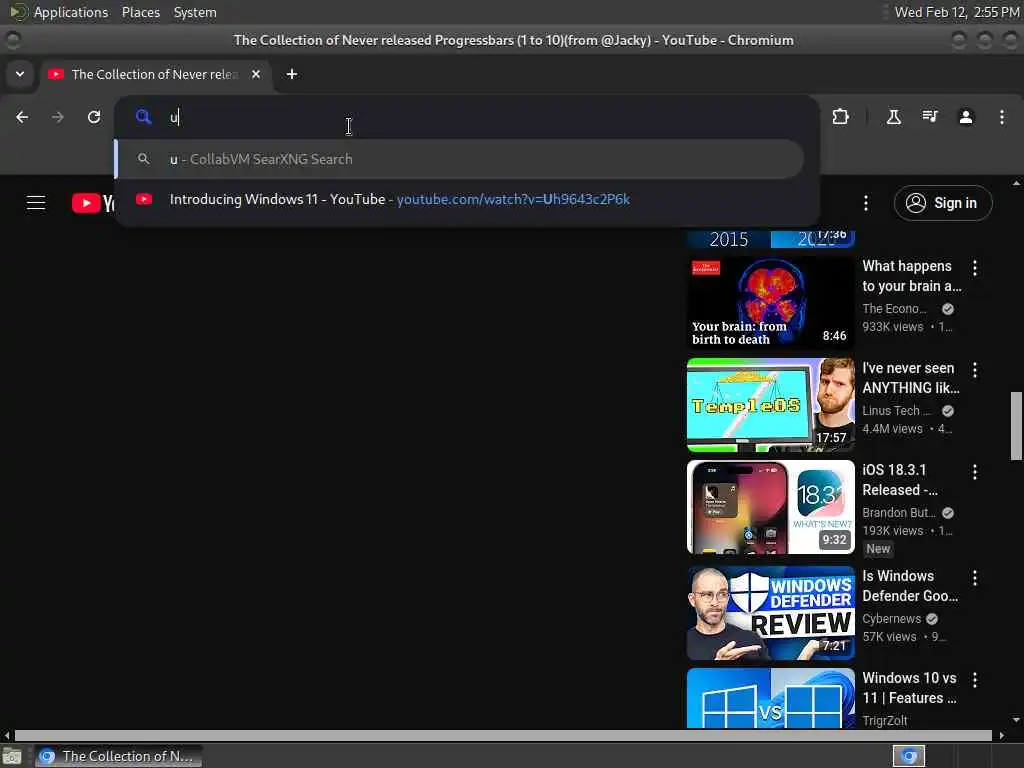This screenshot has width=1024, height=768.
Task: Click the browser forward arrow
Action: 58,117
